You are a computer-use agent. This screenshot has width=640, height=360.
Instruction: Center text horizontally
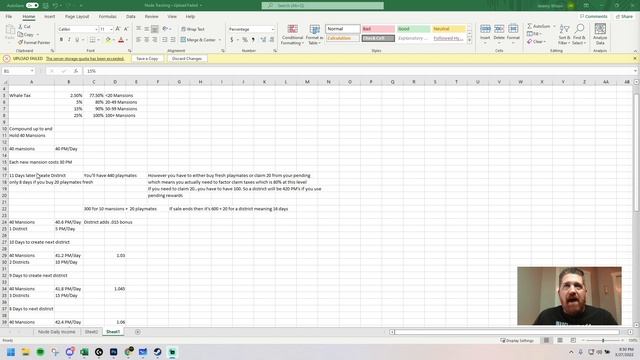point(147,40)
